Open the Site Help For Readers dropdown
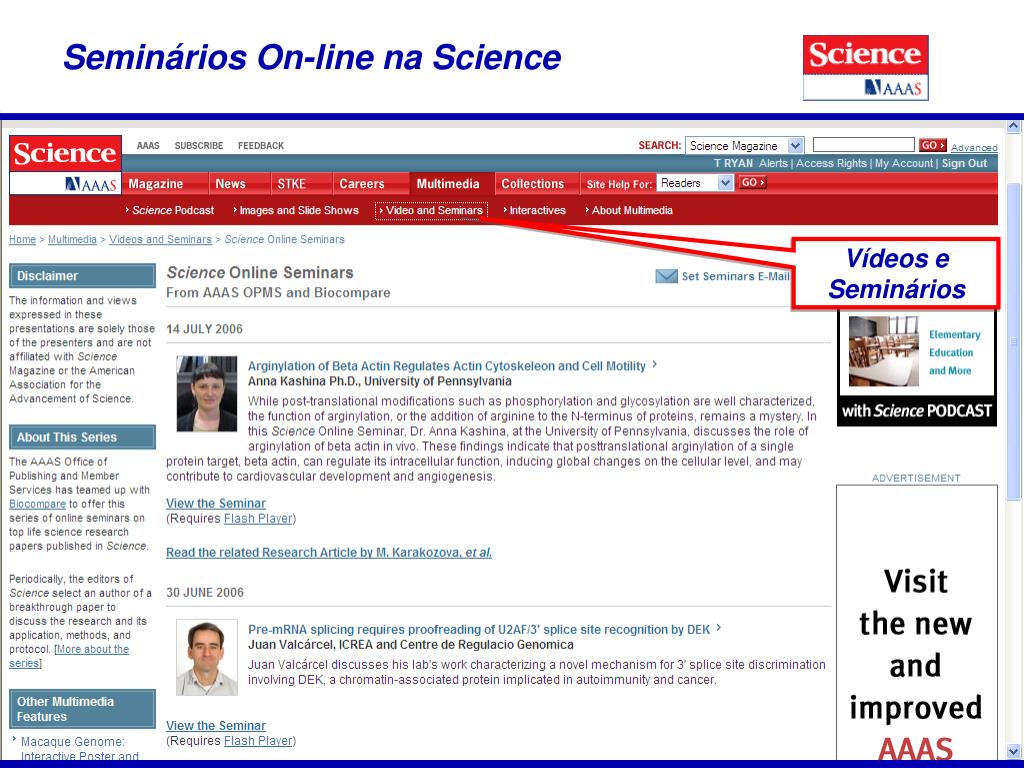The width and height of the screenshot is (1024, 768). pyautogui.click(x=695, y=184)
